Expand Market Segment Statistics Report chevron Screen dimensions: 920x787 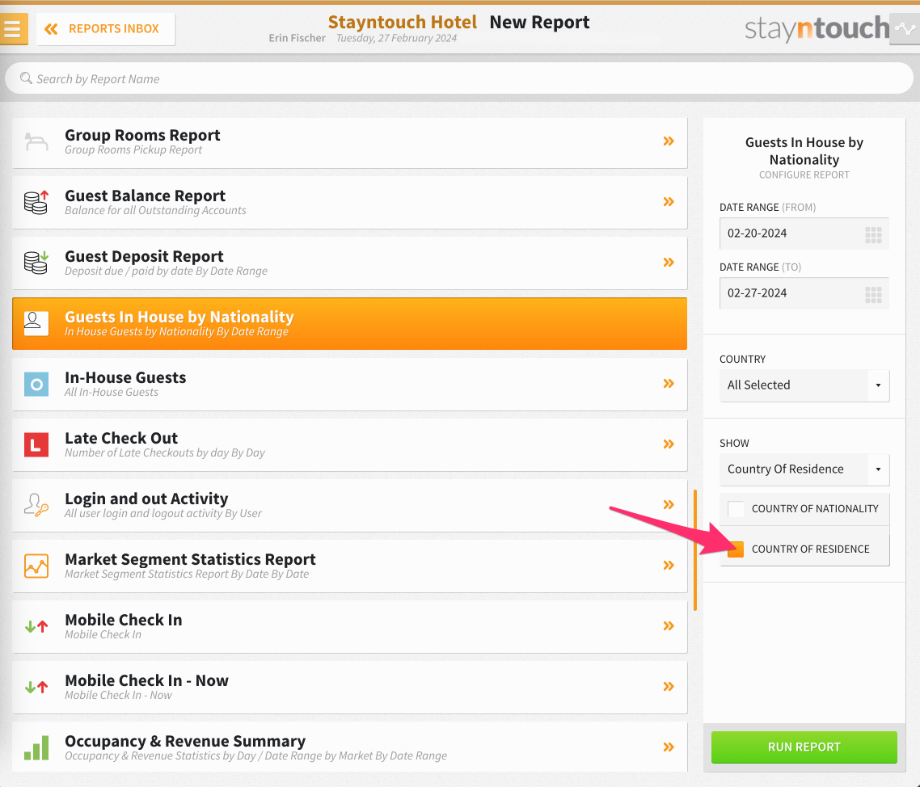pyautogui.click(x=669, y=565)
